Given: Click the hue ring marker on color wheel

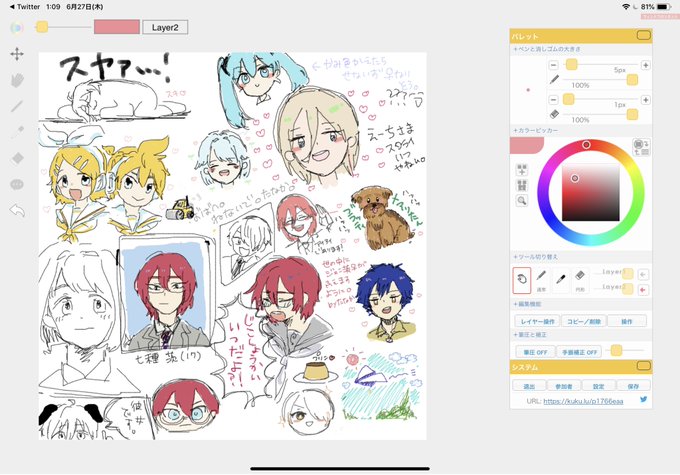Looking at the screenshot, I should pyautogui.click(x=586, y=144).
